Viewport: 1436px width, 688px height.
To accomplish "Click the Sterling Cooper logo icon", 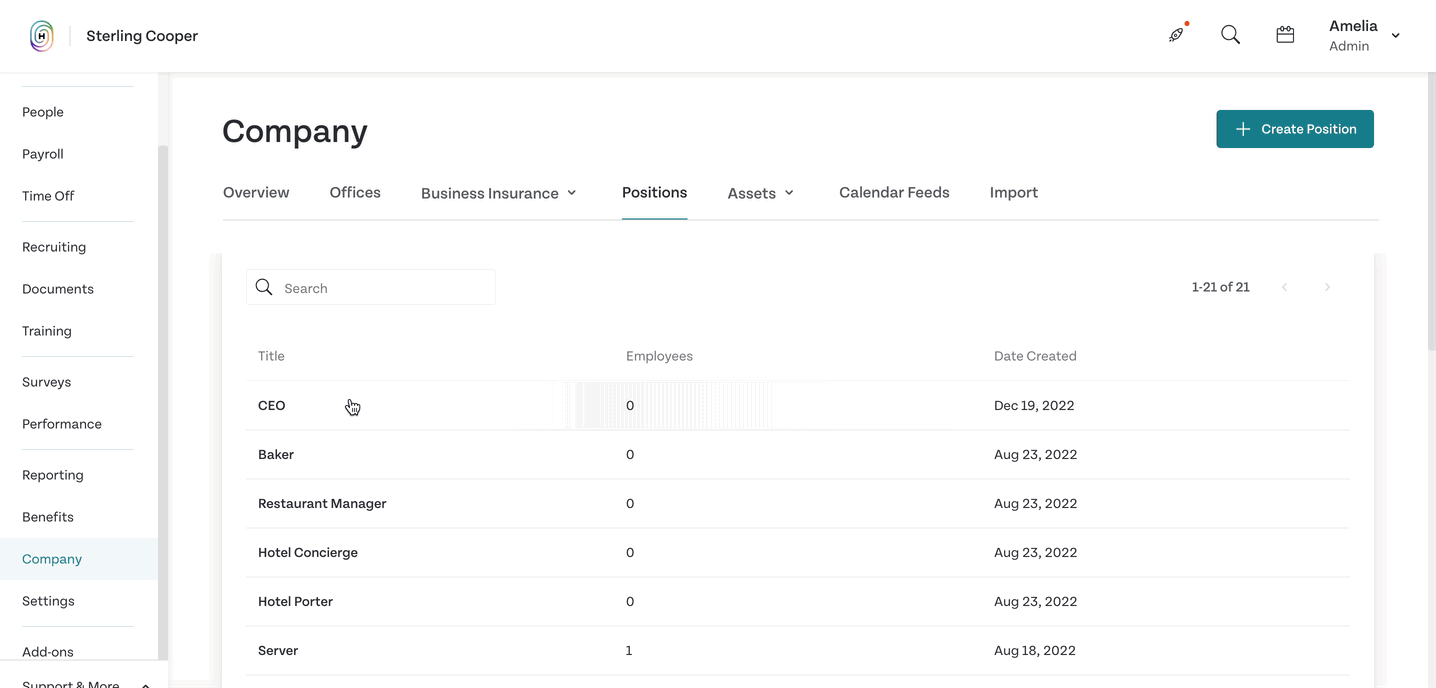I will pos(41,36).
